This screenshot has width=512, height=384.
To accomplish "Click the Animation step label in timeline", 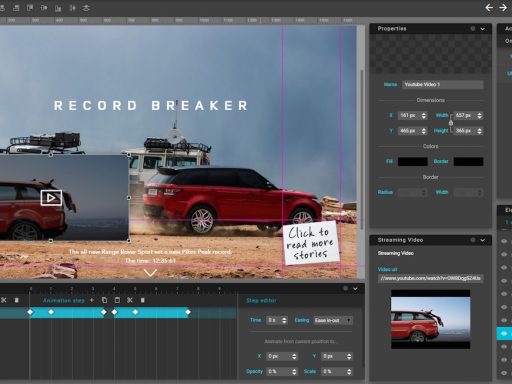I will coord(64,300).
